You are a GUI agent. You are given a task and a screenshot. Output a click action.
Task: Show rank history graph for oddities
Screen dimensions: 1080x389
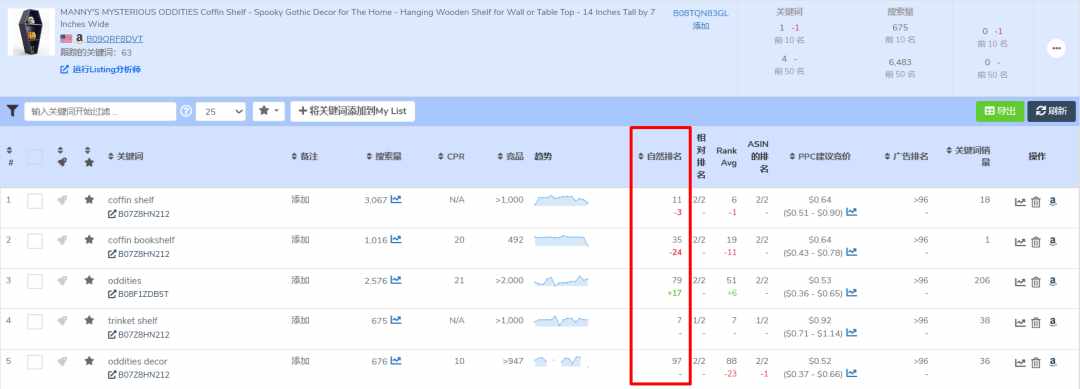pyautogui.click(x=1020, y=283)
